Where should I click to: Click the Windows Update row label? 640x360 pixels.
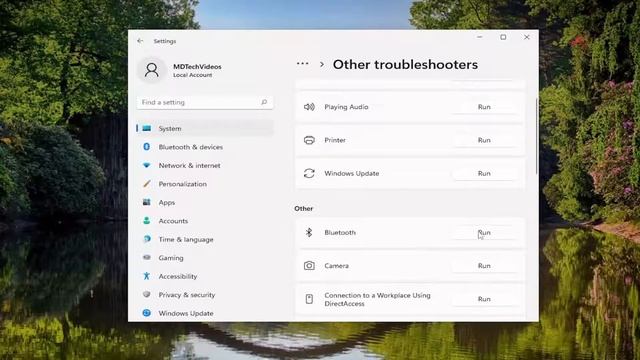[x=351, y=173]
